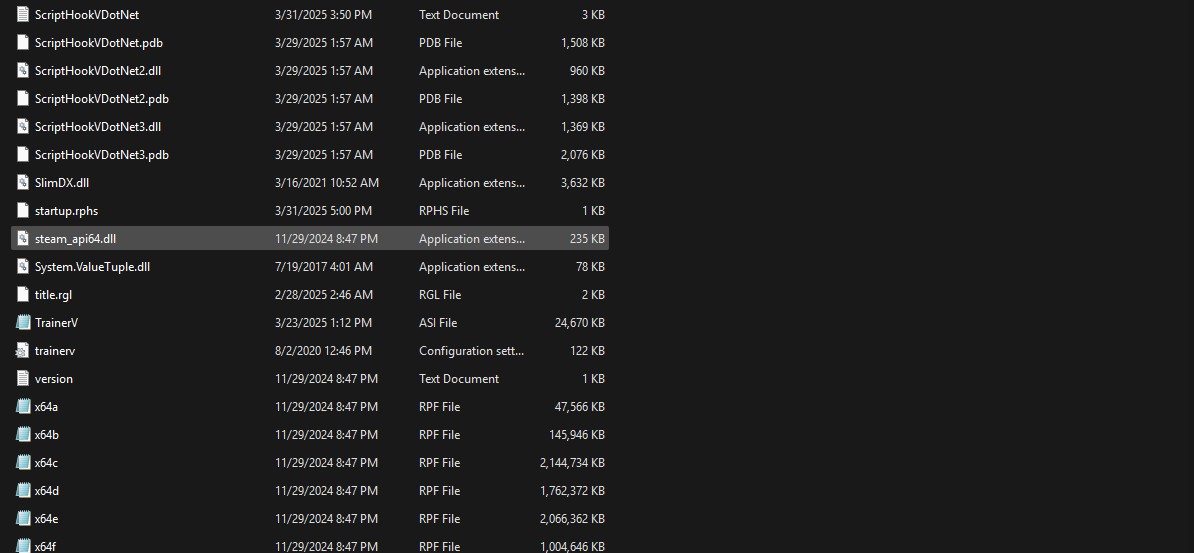Click the startup.rphs file icon
1194x553 pixels.
point(24,211)
